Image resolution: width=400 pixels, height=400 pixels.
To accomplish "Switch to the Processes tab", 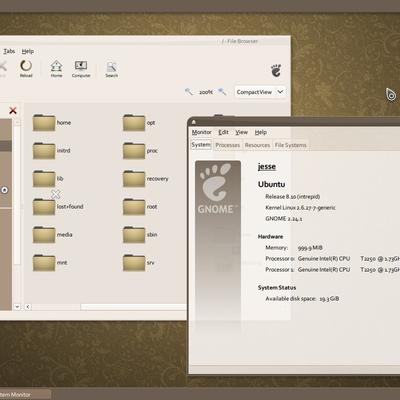I will 228,145.
